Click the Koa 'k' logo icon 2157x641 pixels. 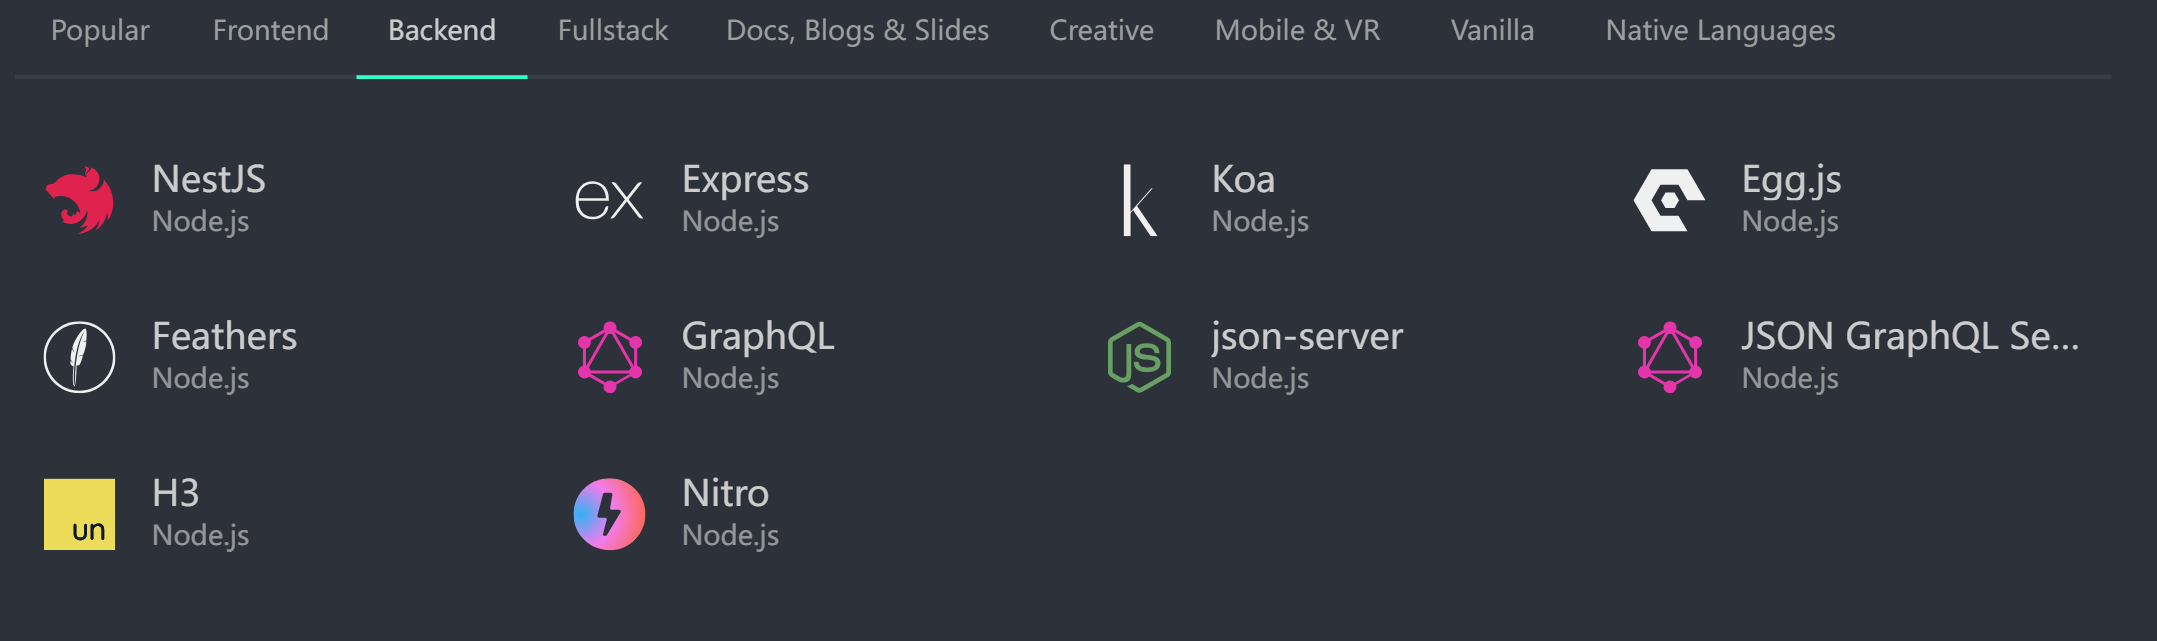point(1139,200)
